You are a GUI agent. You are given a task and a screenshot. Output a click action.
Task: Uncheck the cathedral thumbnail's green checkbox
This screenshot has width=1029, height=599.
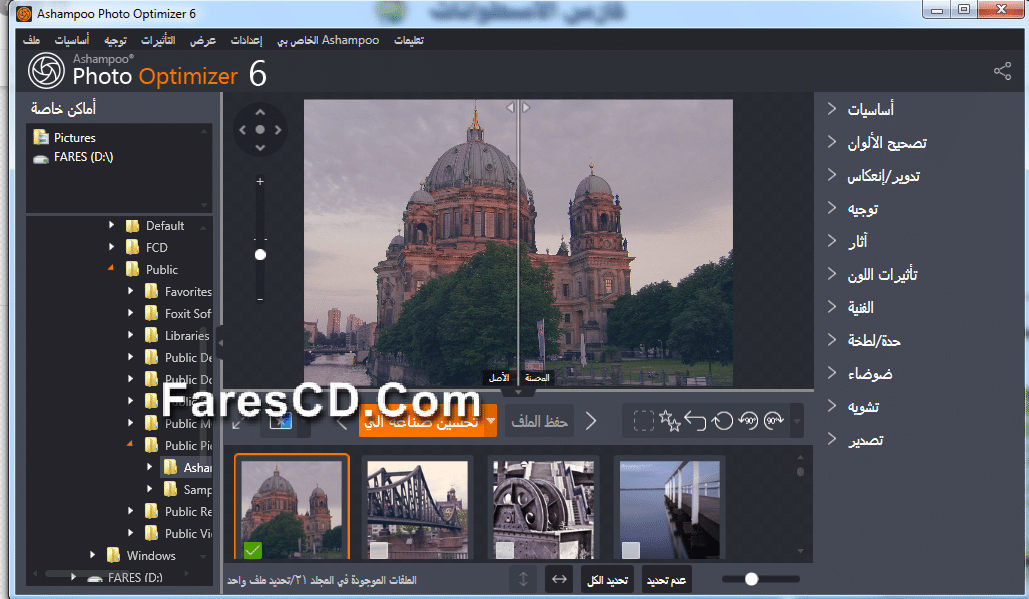tap(252, 550)
